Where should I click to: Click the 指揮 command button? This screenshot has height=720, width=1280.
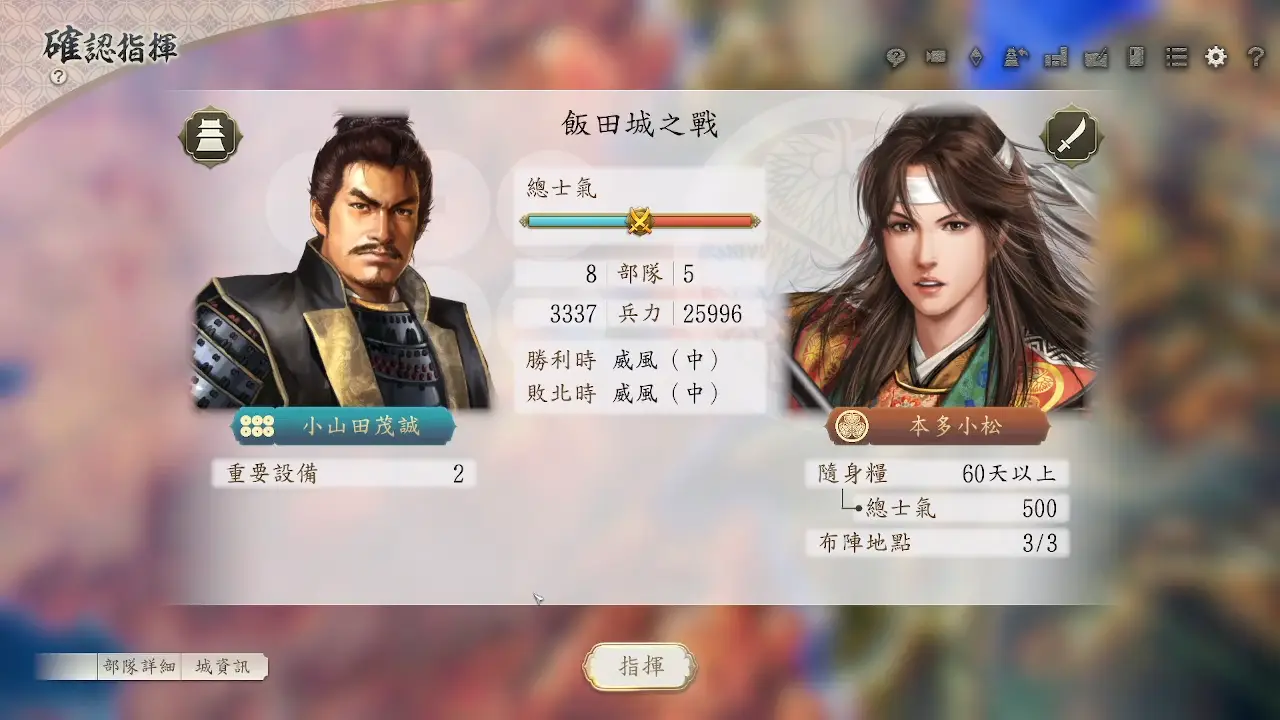point(640,667)
